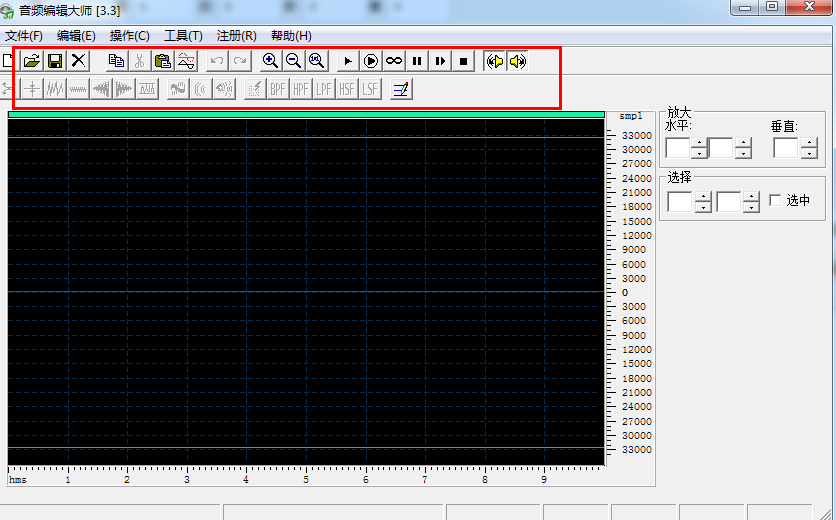Play selection with circled play button
The width and height of the screenshot is (836, 520).
coord(371,61)
